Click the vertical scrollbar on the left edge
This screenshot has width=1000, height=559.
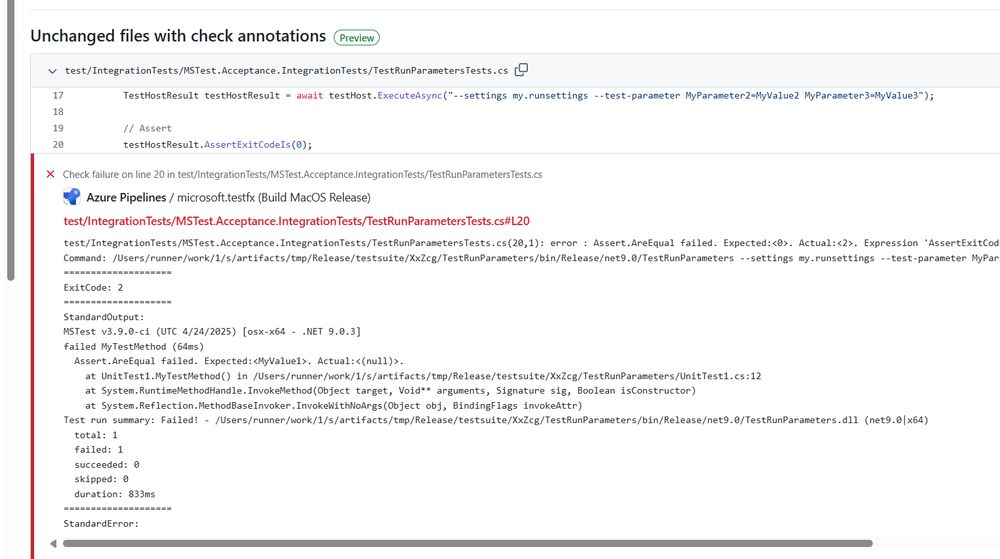(x=10, y=140)
